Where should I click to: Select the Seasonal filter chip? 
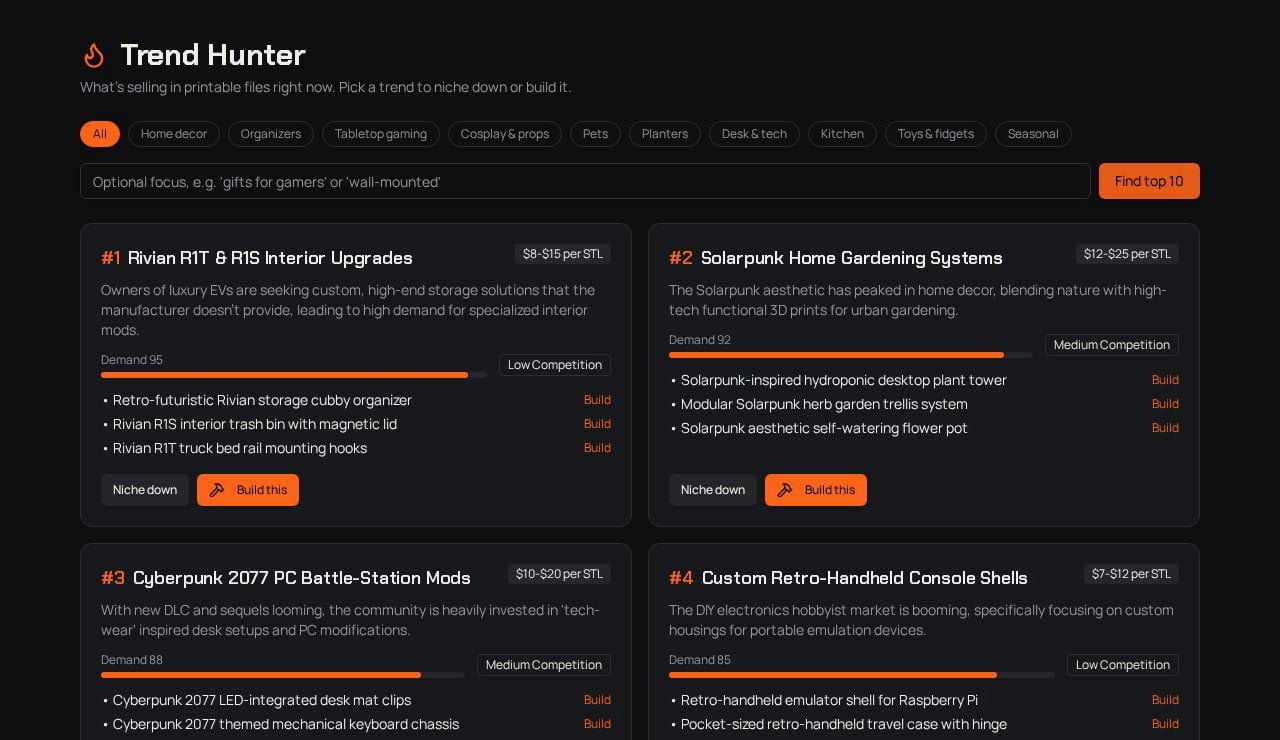pos(1033,134)
